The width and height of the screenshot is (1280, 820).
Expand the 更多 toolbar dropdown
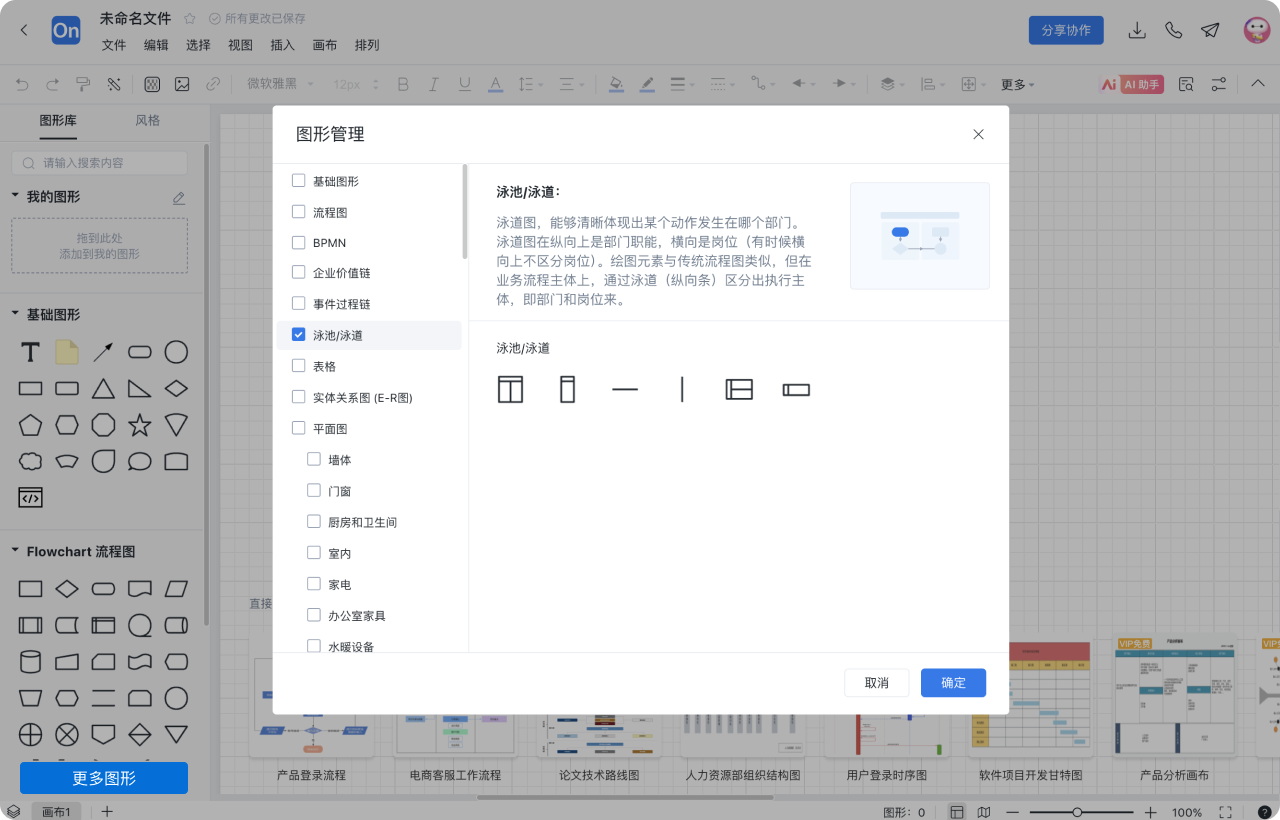coord(1013,84)
